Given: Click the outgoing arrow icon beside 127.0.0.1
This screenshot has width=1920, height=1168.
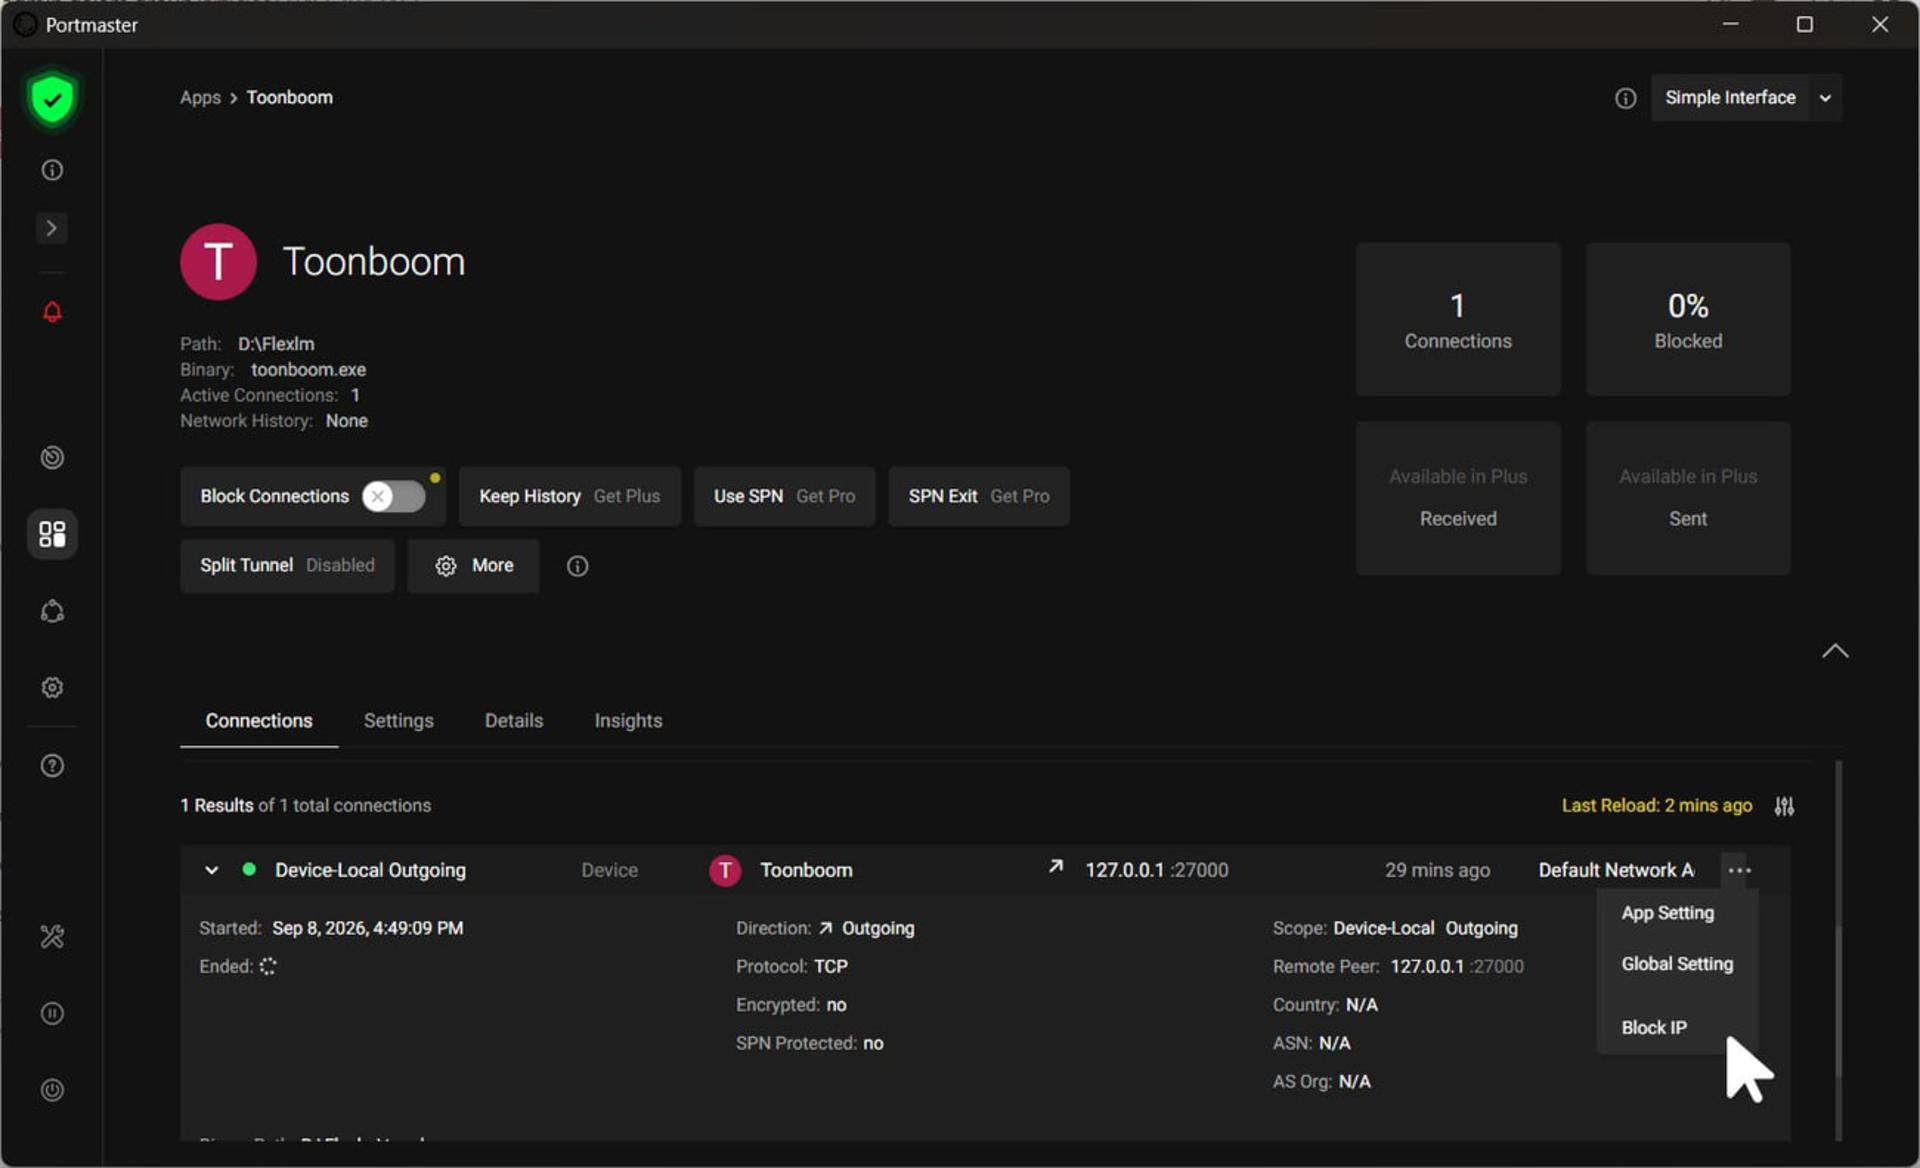Looking at the screenshot, I should (x=1055, y=866).
